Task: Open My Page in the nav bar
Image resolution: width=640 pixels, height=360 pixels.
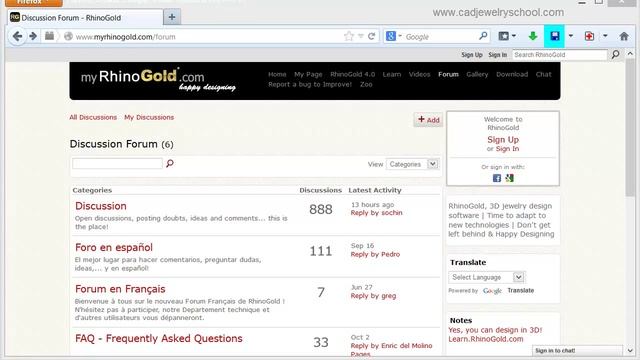Action: point(308,74)
